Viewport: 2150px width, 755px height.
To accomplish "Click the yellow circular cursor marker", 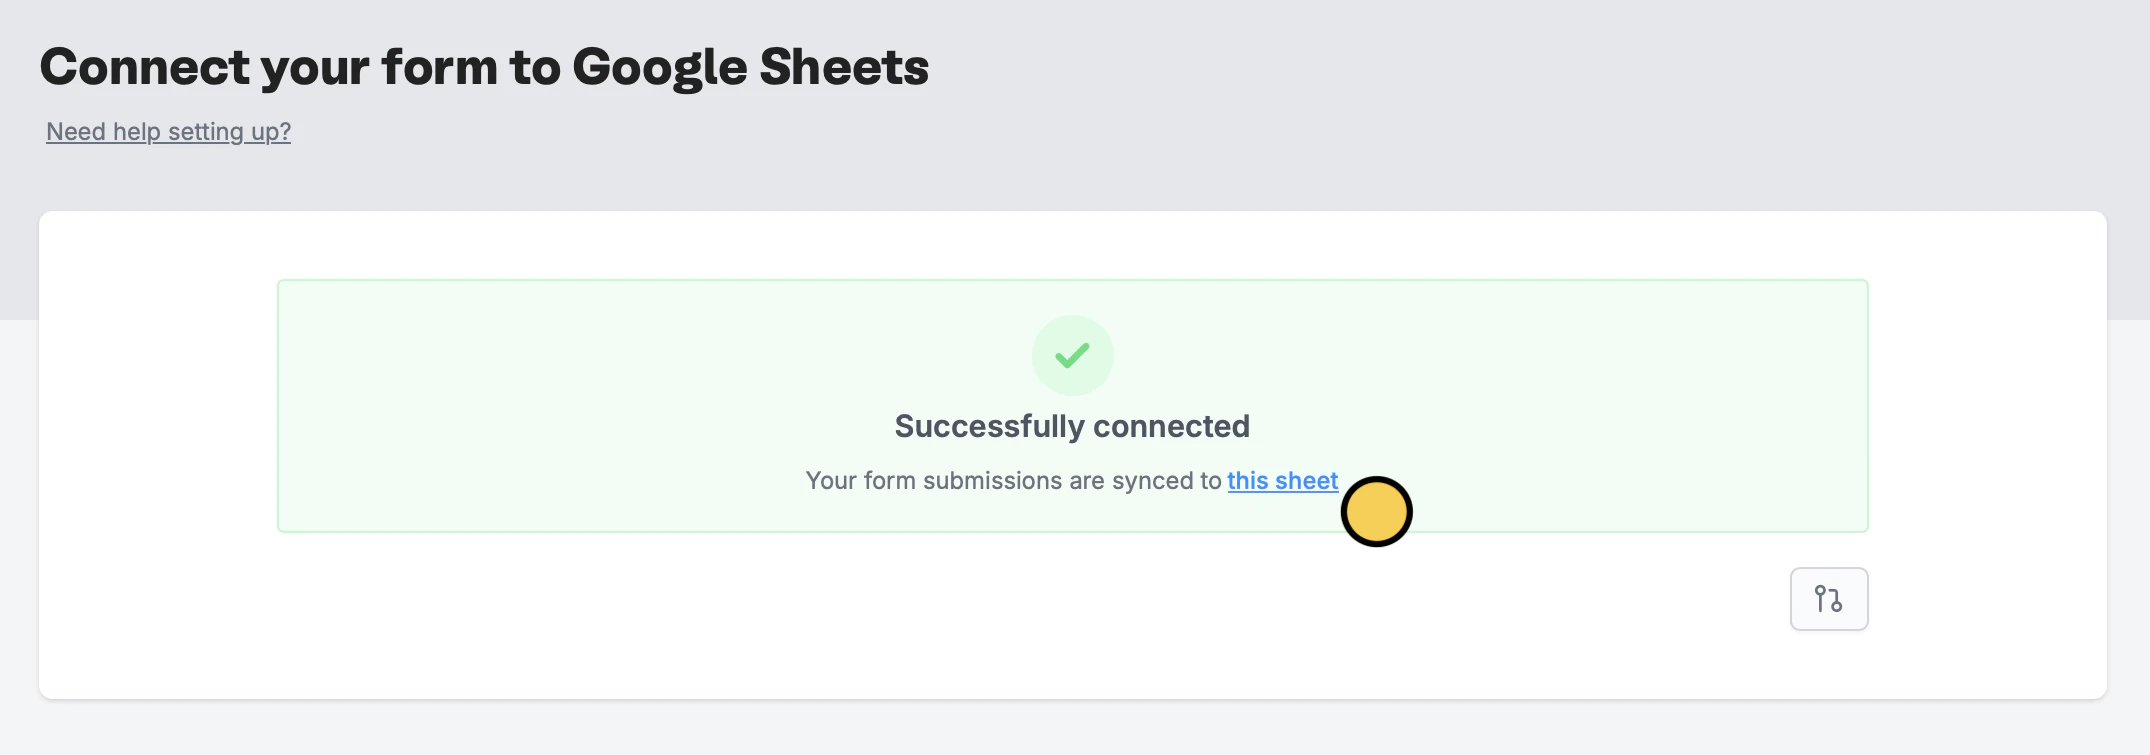I will point(1377,511).
